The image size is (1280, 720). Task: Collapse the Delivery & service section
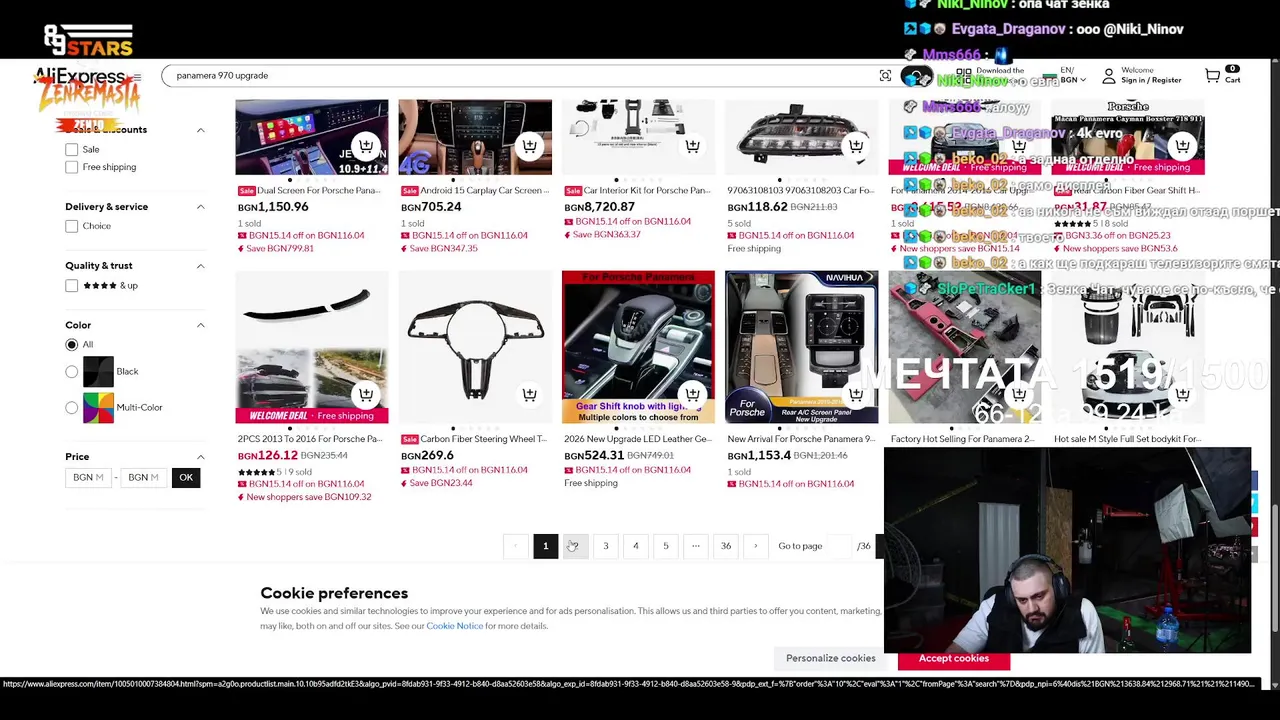click(200, 207)
